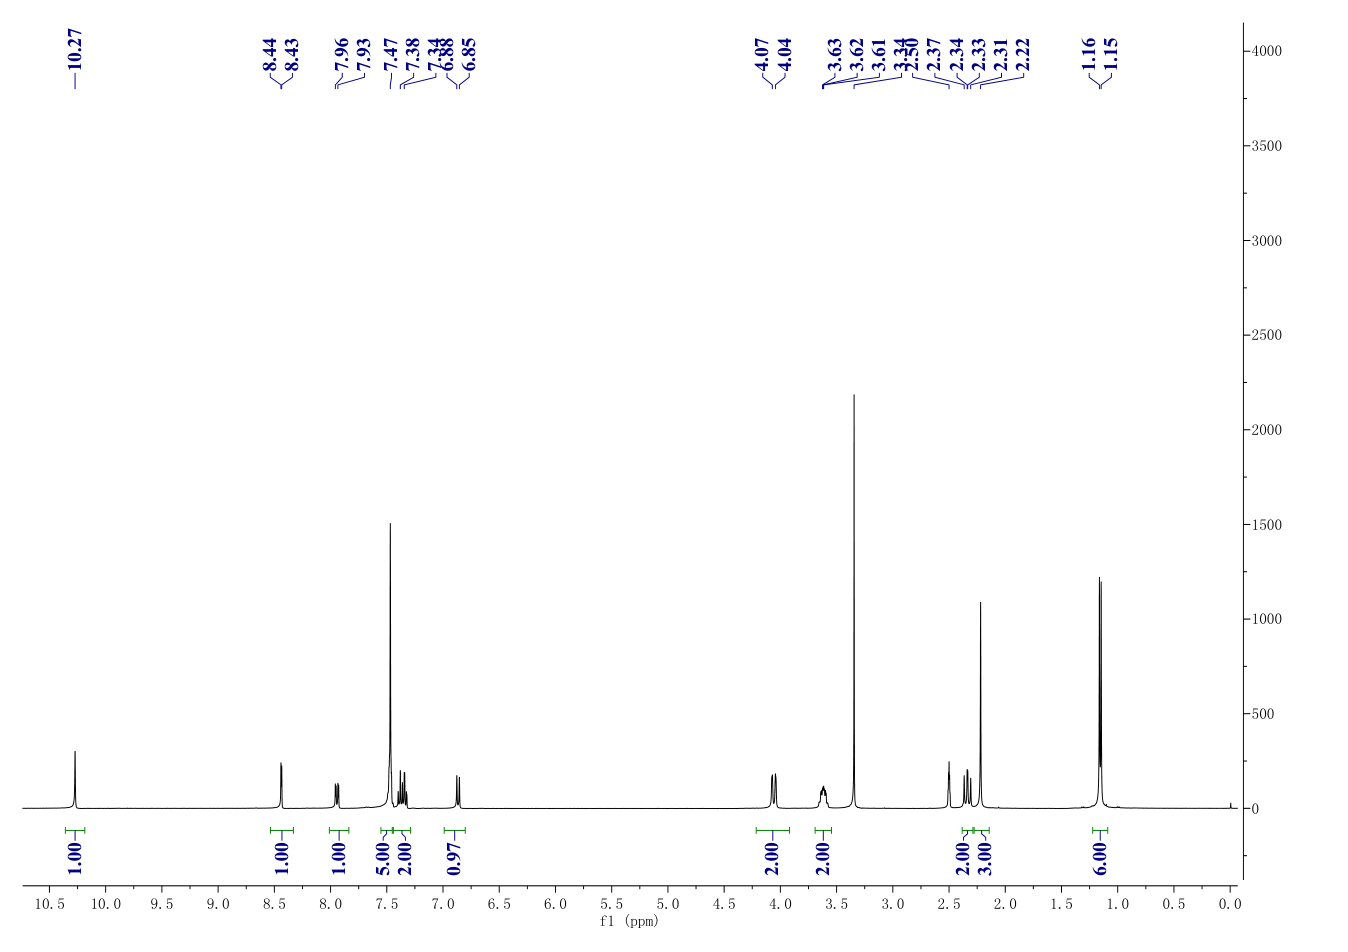Click the green integral bracket under 1.16 doublet

click(x=1100, y=830)
